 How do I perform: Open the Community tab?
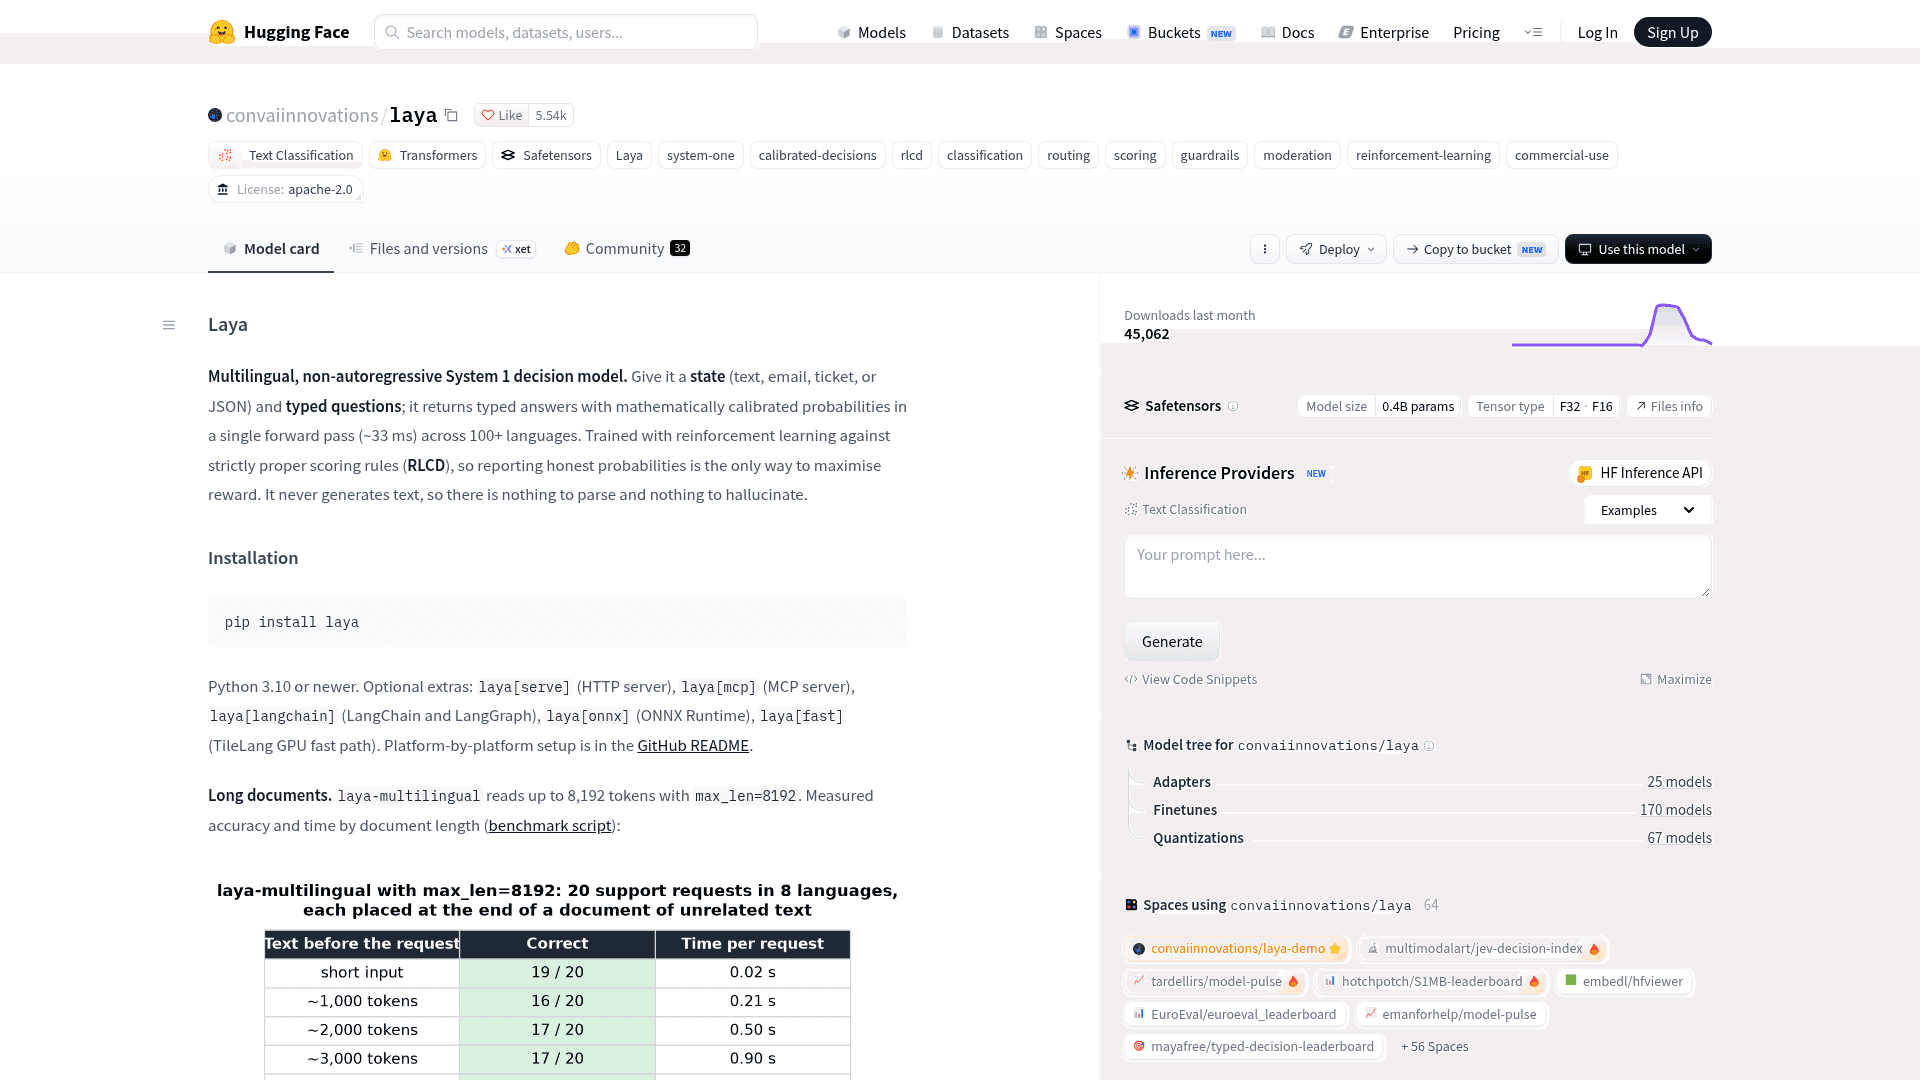(x=626, y=248)
